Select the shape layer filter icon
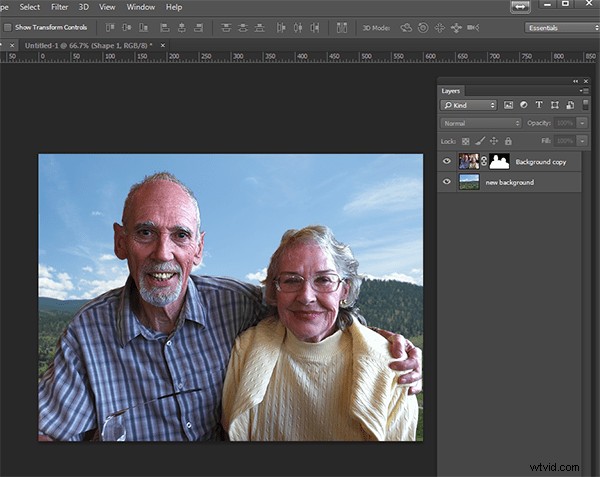This screenshot has height=477, width=600. pos(554,105)
